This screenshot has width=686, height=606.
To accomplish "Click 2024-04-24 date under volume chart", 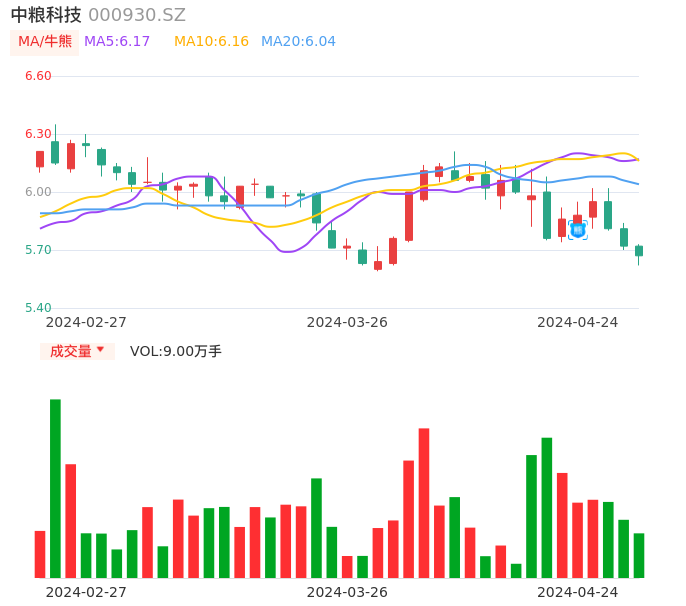I will pos(578,592).
